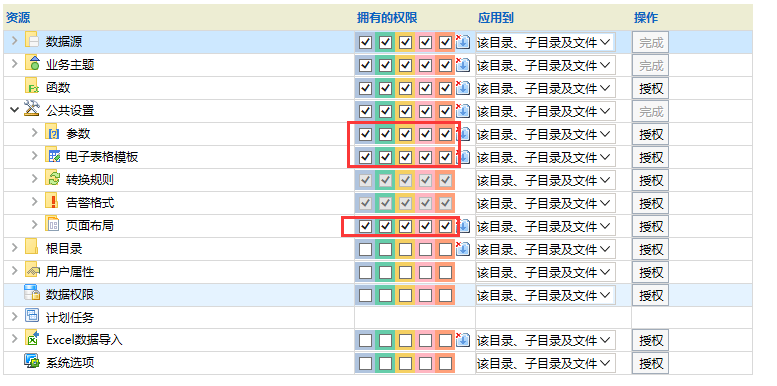Click the clear-permission icon in 公共设置 row

click(462, 110)
